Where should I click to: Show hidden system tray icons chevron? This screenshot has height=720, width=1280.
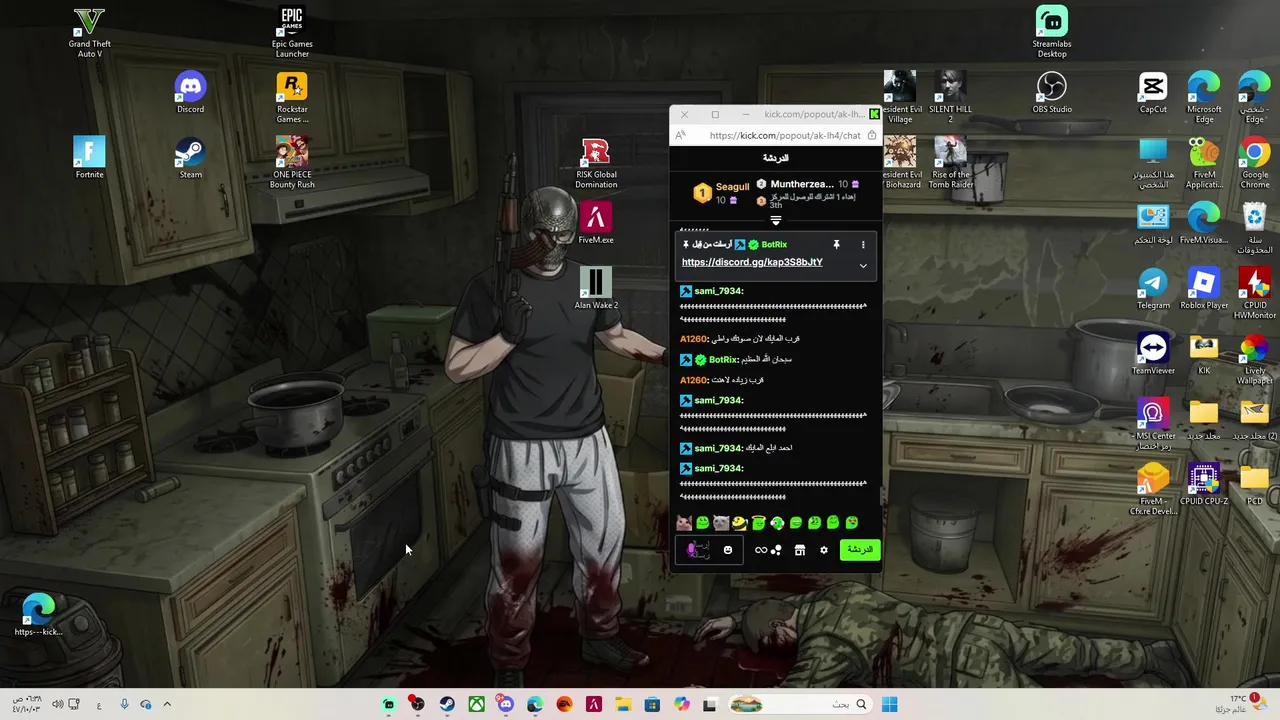coord(167,704)
